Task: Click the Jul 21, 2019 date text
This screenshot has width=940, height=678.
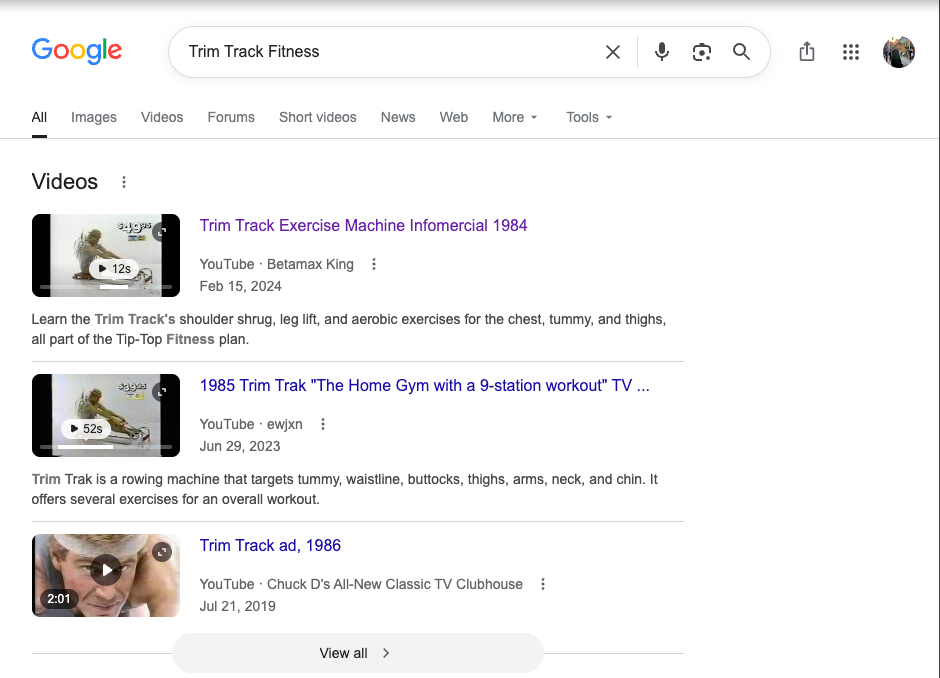Action: (237, 607)
